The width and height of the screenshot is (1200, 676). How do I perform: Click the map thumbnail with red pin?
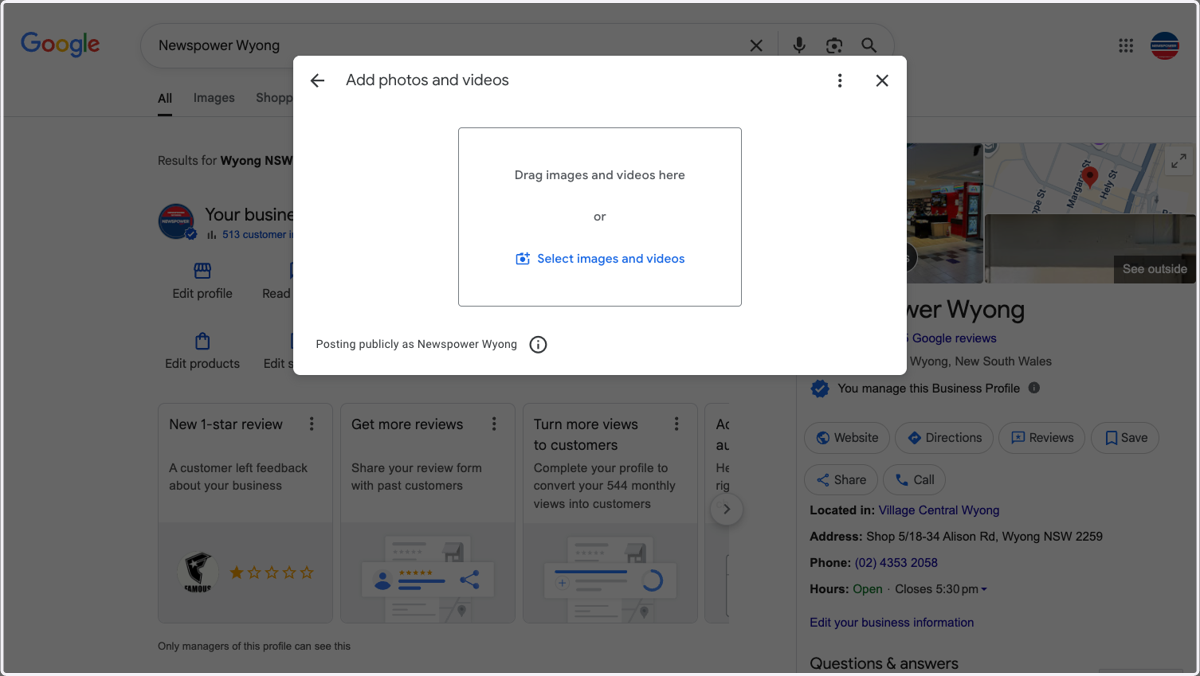1089,178
